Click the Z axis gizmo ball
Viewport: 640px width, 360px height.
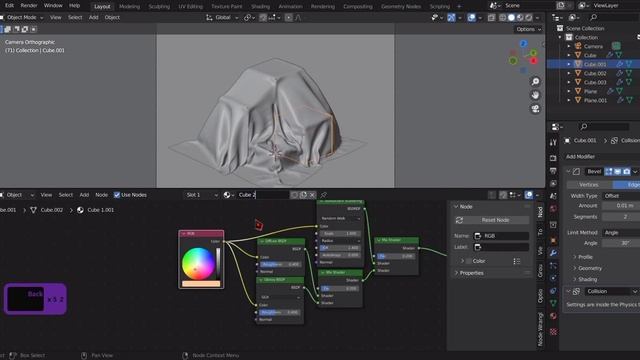coord(523,44)
